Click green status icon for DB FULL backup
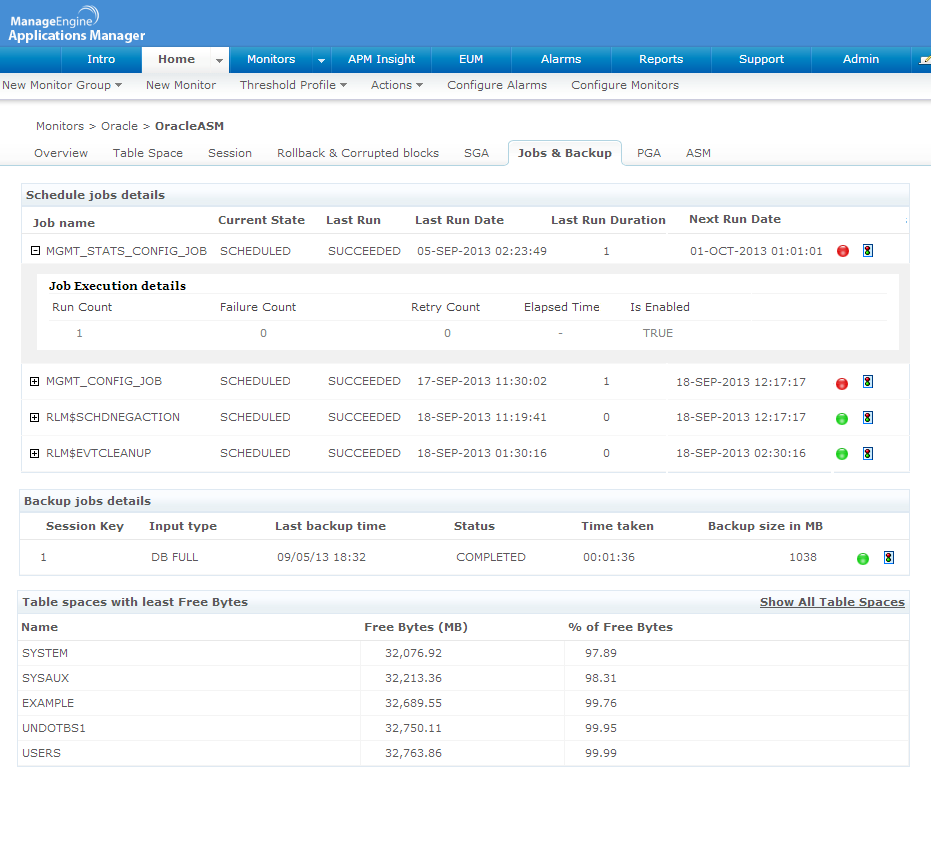The width and height of the screenshot is (931, 860). tap(863, 558)
